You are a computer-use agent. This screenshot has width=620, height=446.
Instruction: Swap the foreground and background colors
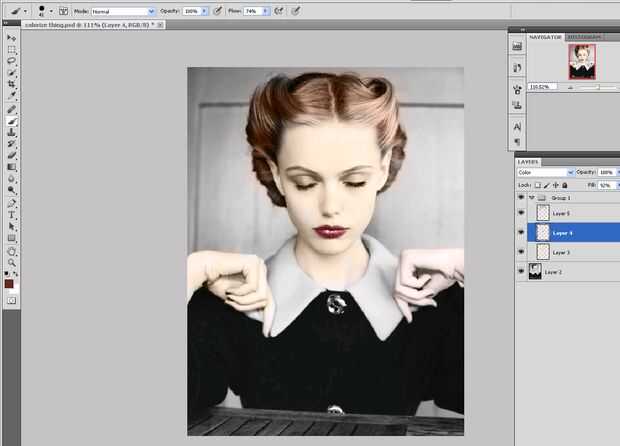(16, 274)
